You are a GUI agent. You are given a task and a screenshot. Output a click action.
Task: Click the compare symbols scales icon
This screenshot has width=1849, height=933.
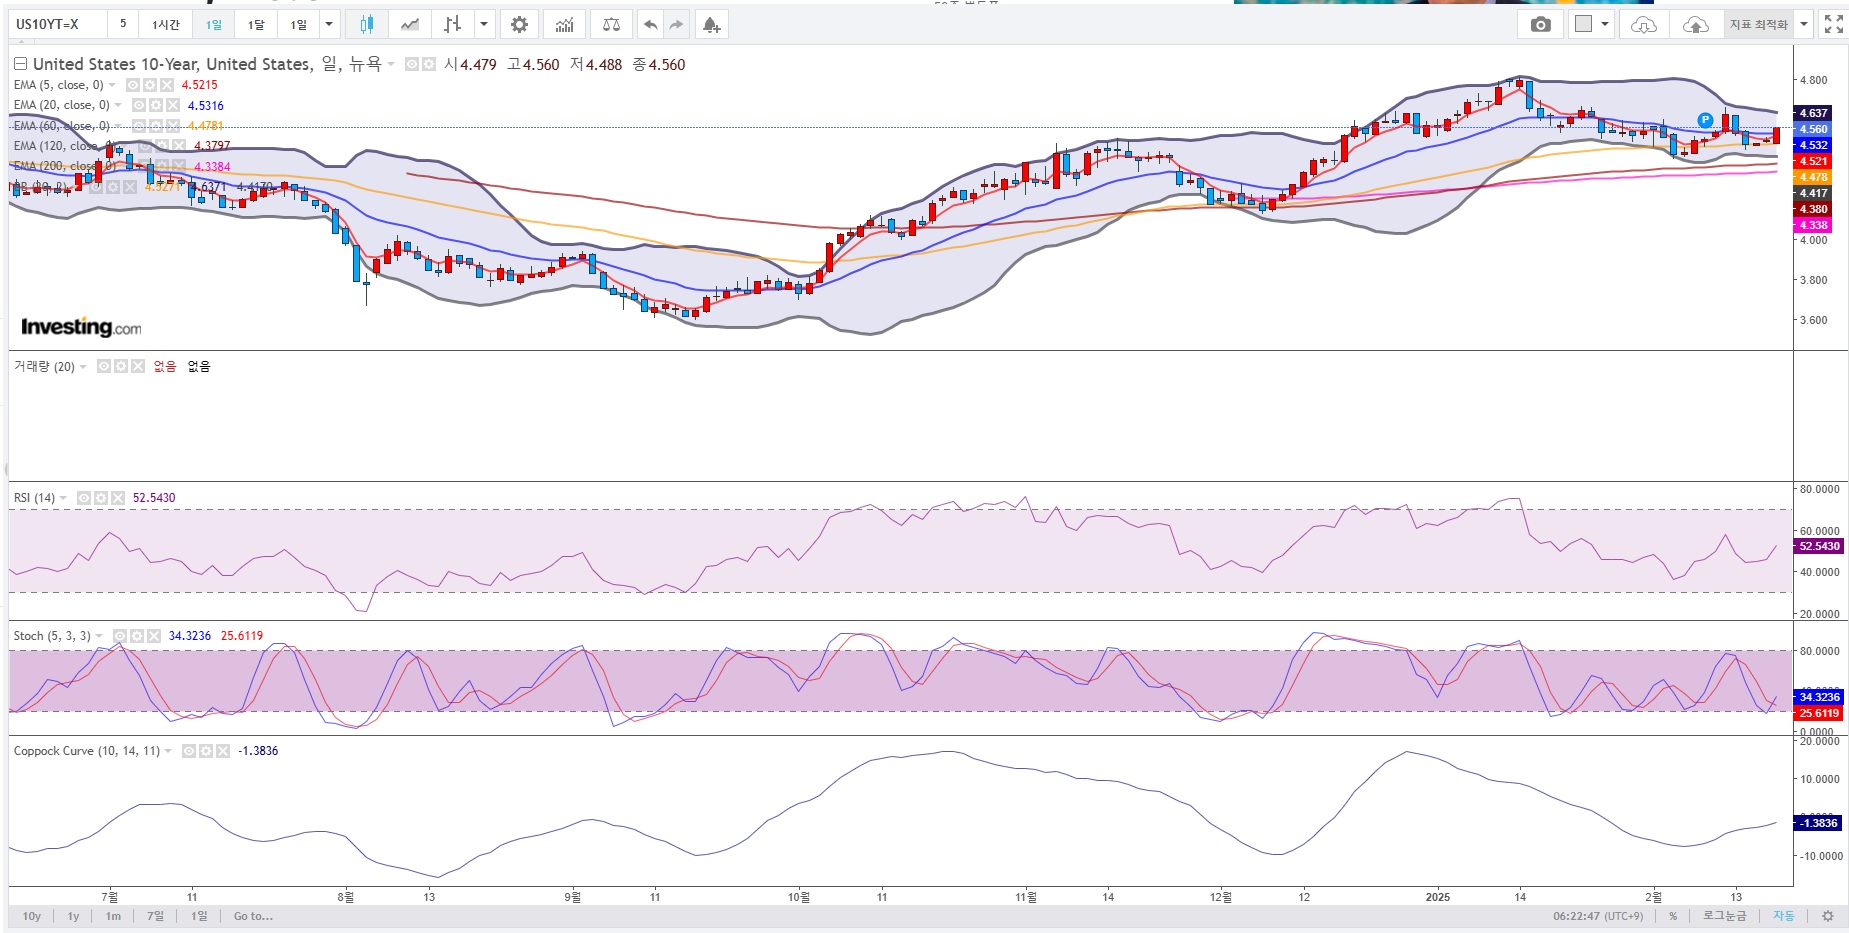611,24
